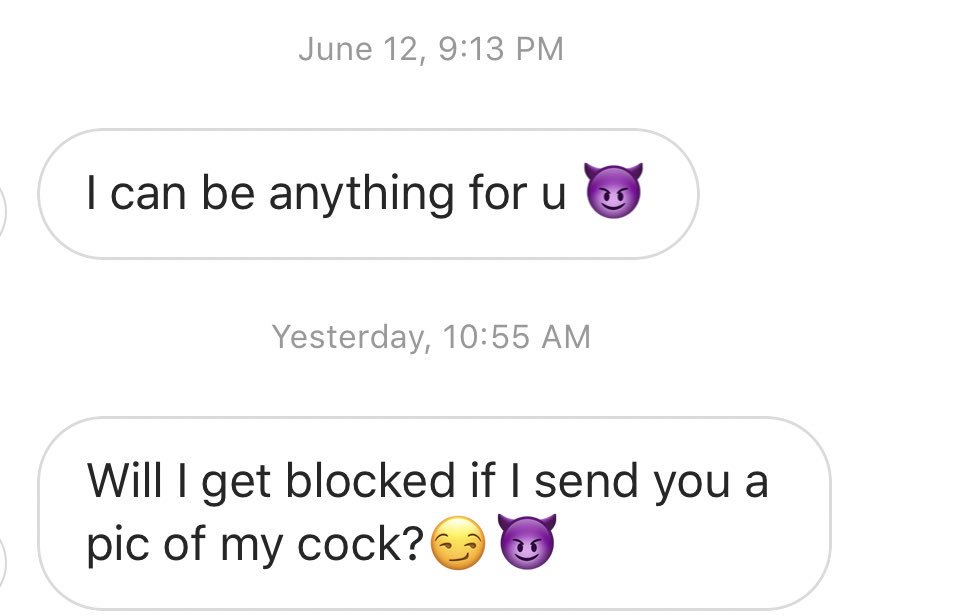Tap the "Yesterday, 10:55 AM" timestamp
The image size is (979, 616).
[431, 337]
